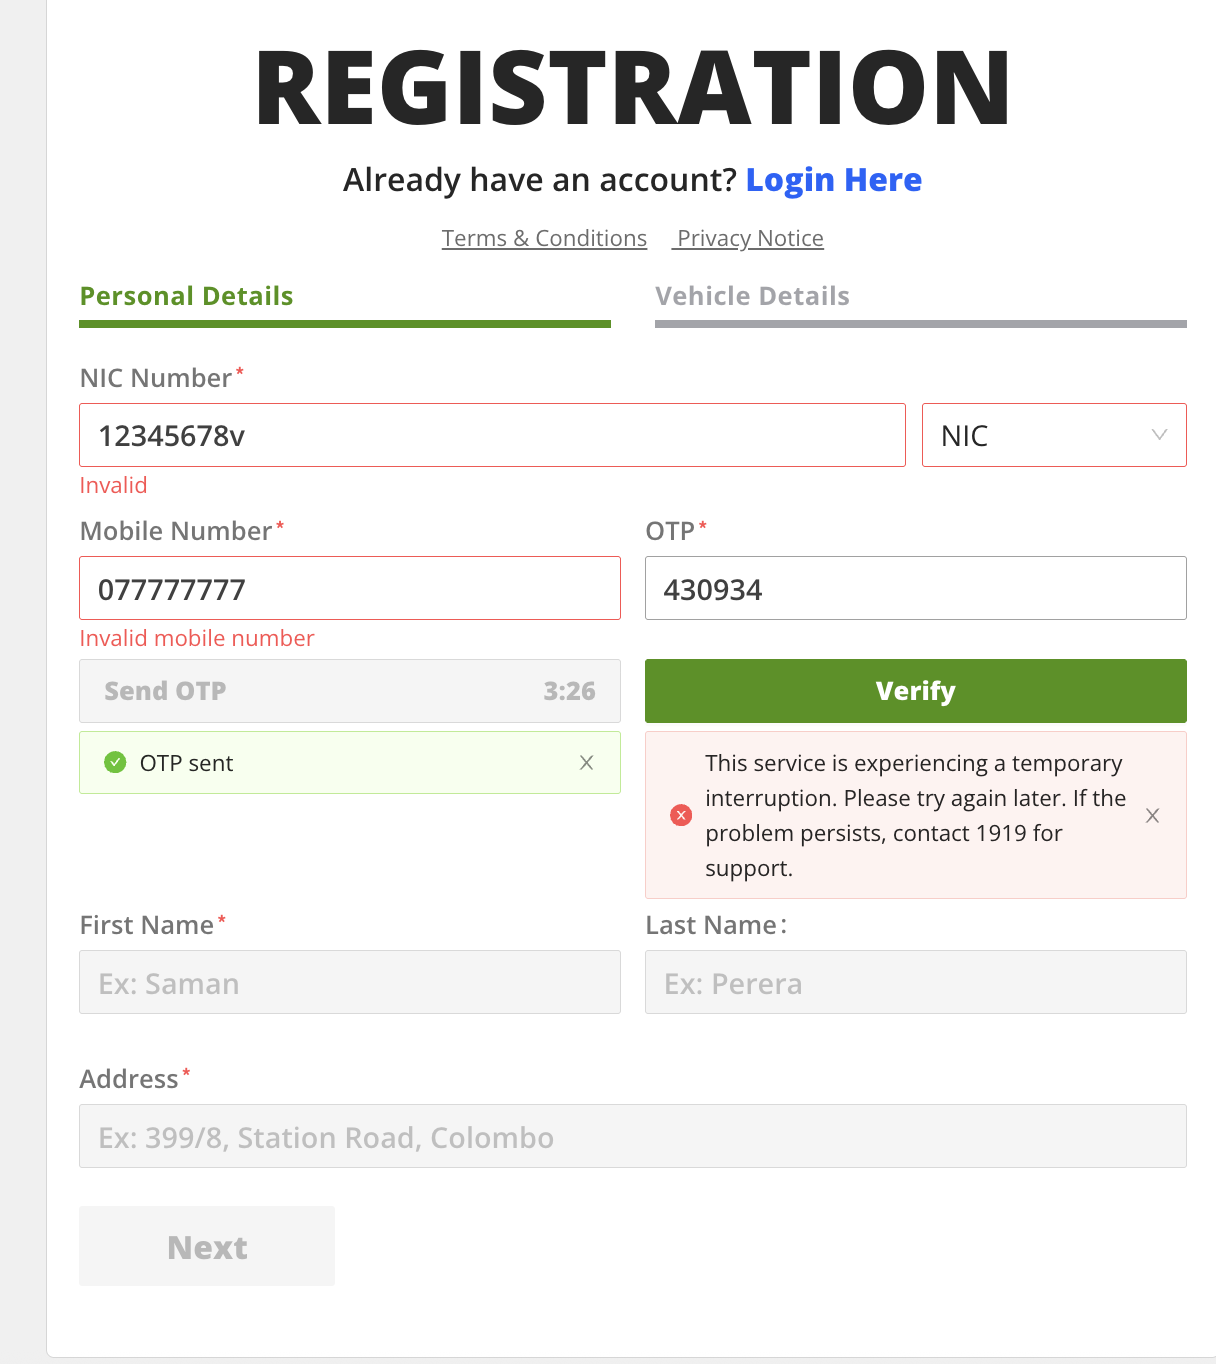This screenshot has height=1364, width=1216.
Task: Click the green checkmark icon beside OTP sent
Action: 115,761
